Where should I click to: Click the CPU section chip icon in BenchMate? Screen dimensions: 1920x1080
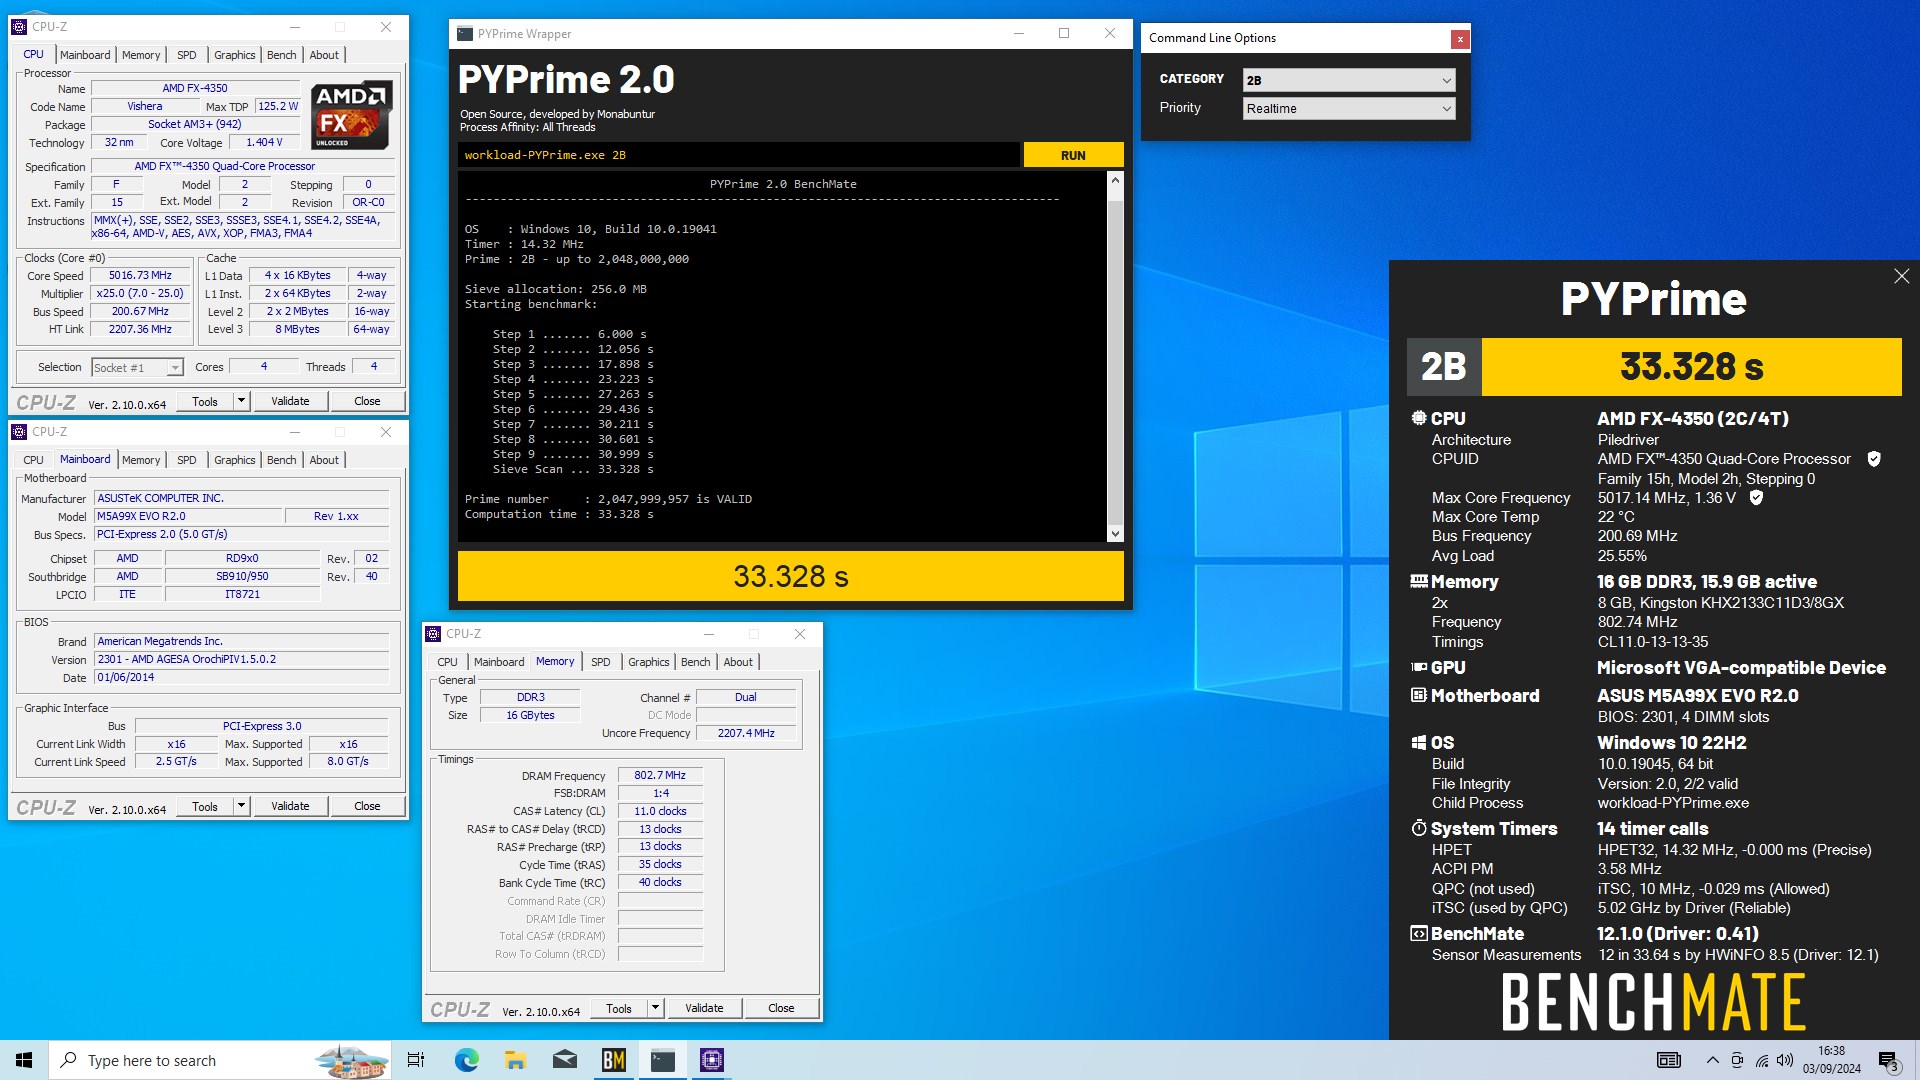[1418, 418]
